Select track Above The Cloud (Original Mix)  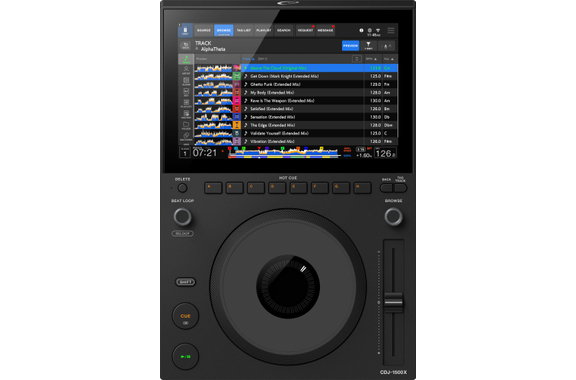320,68
